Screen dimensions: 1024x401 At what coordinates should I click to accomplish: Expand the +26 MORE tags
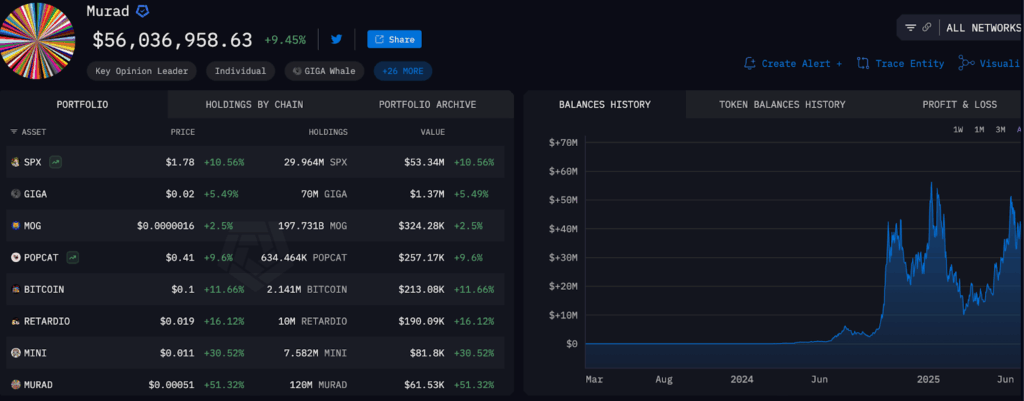(x=402, y=71)
